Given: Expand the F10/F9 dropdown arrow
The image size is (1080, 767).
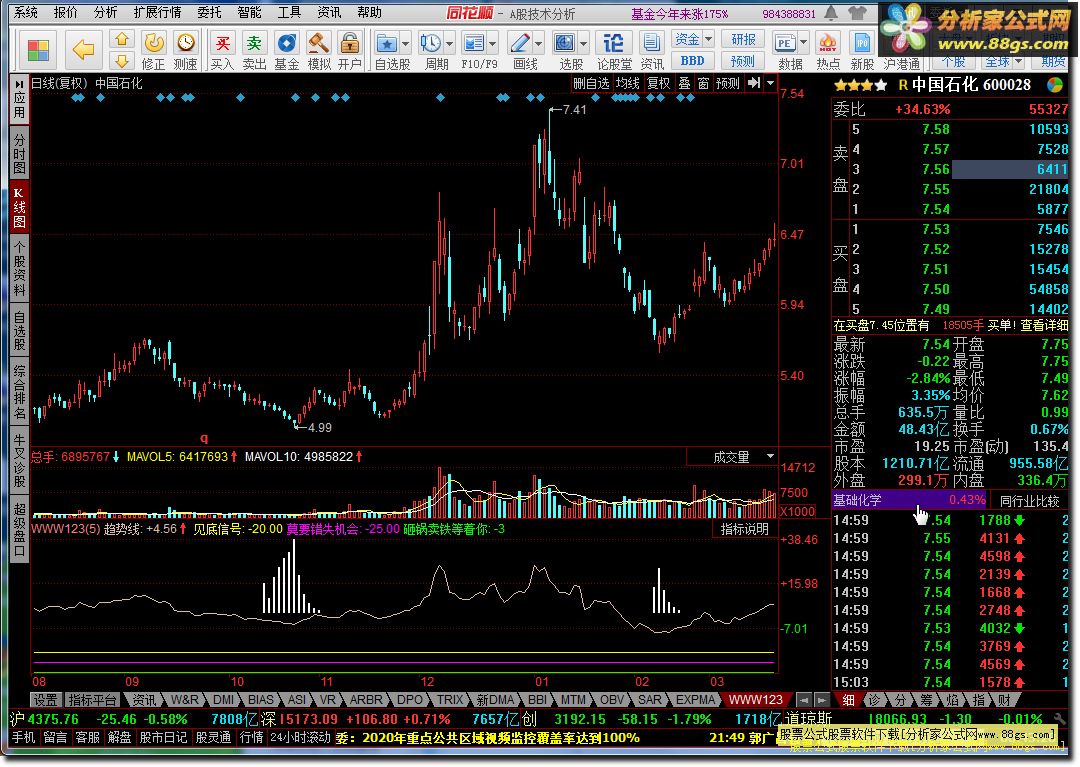Looking at the screenshot, I should coord(492,44).
